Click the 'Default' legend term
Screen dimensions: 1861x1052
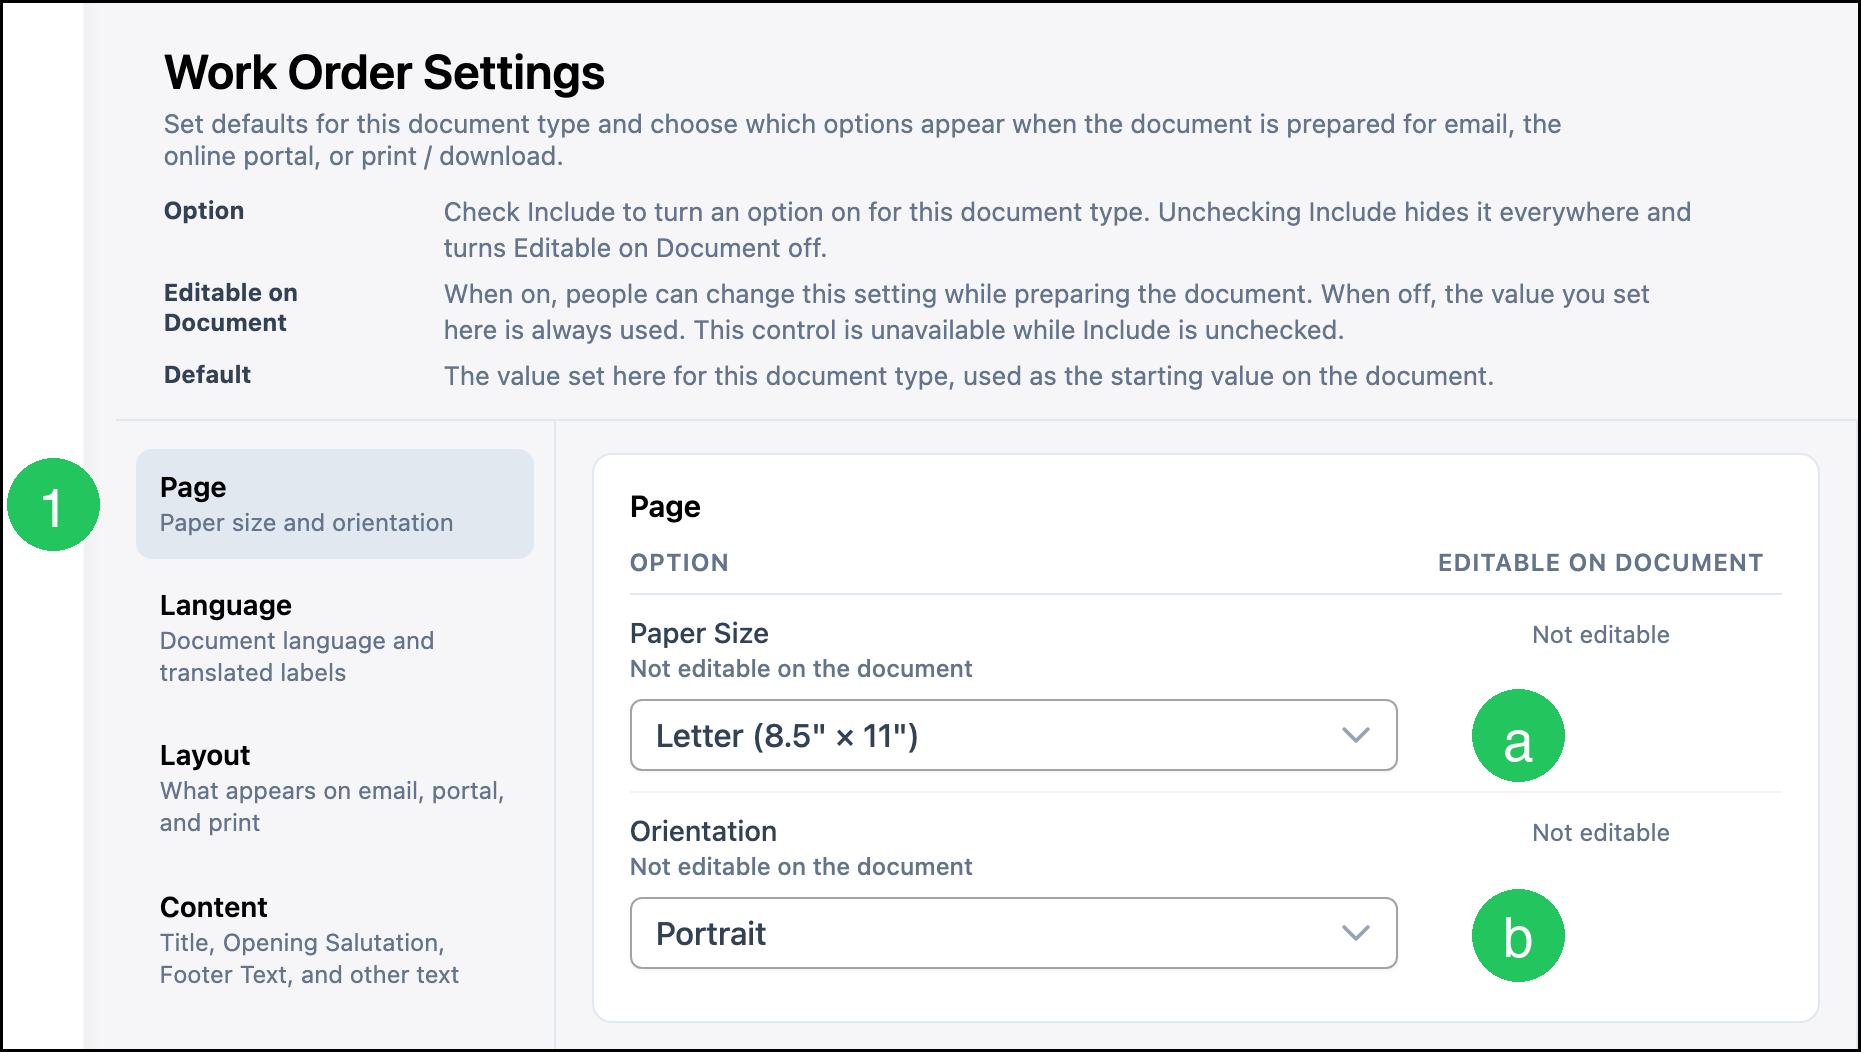[x=207, y=375]
